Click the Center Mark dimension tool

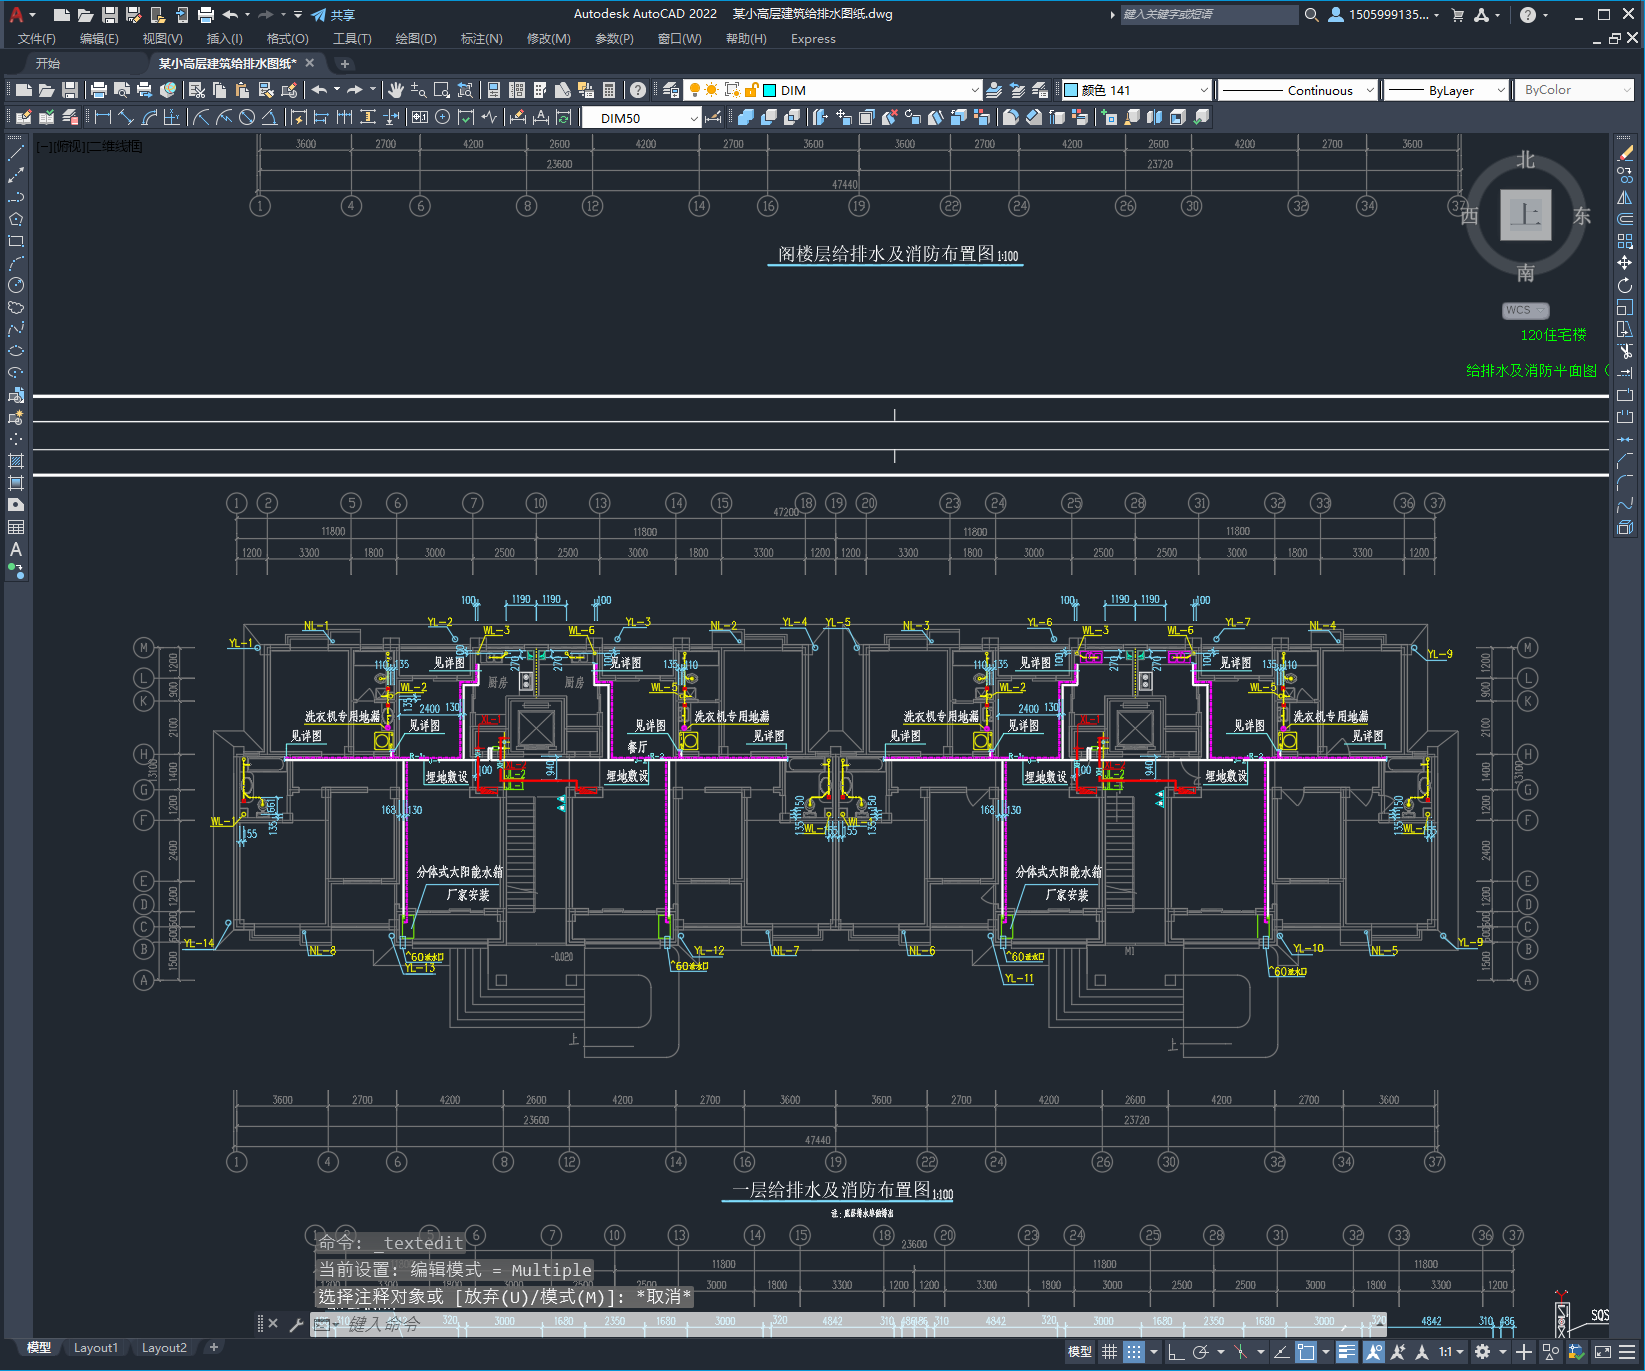coord(443,118)
